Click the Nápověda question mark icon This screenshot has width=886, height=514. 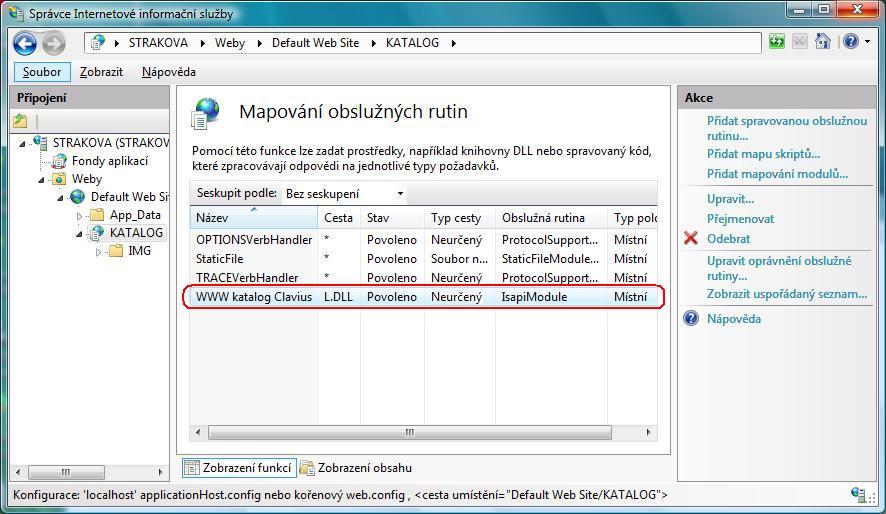[x=690, y=319]
